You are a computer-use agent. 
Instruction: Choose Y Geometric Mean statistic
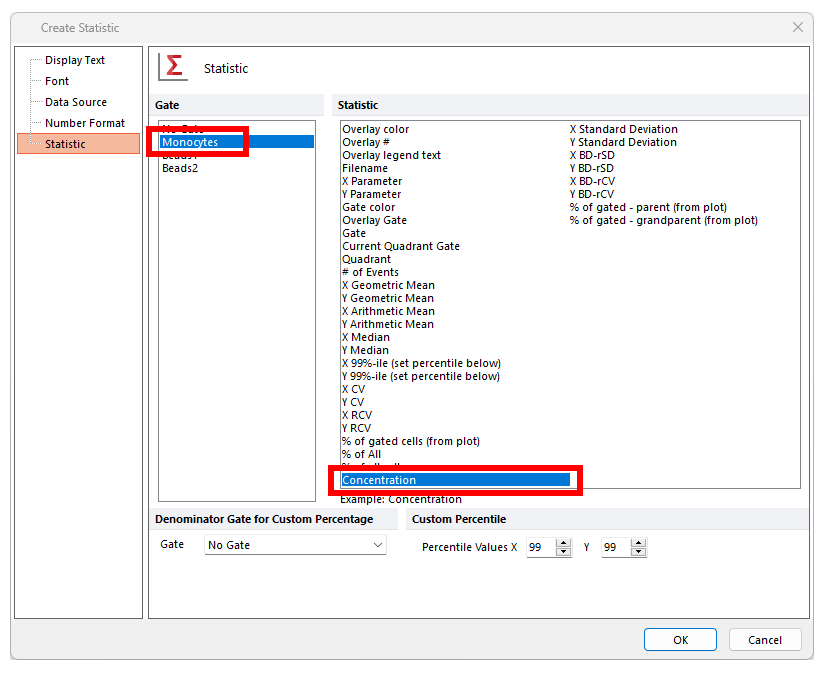click(x=388, y=298)
